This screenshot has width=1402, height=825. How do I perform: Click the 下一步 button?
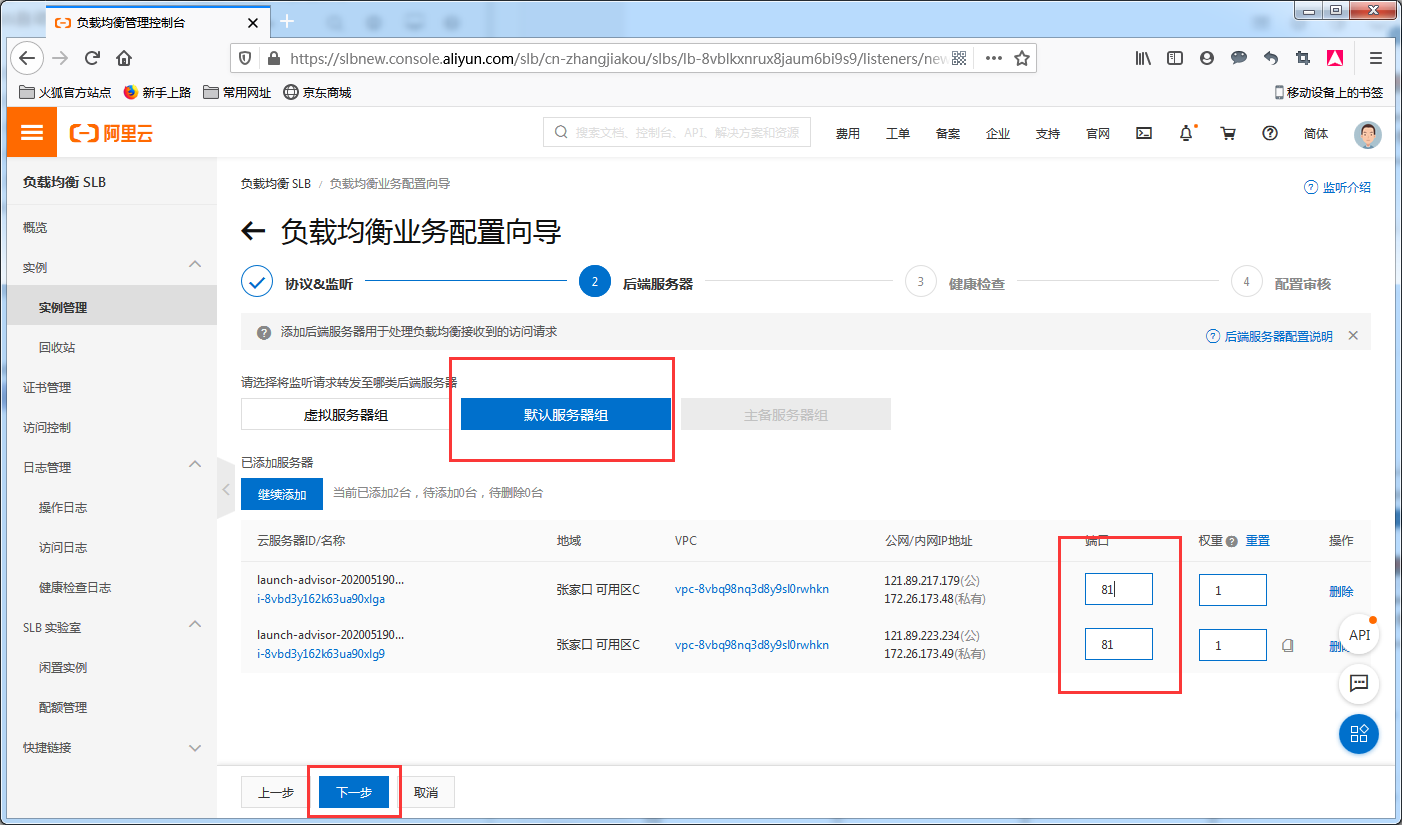point(354,792)
